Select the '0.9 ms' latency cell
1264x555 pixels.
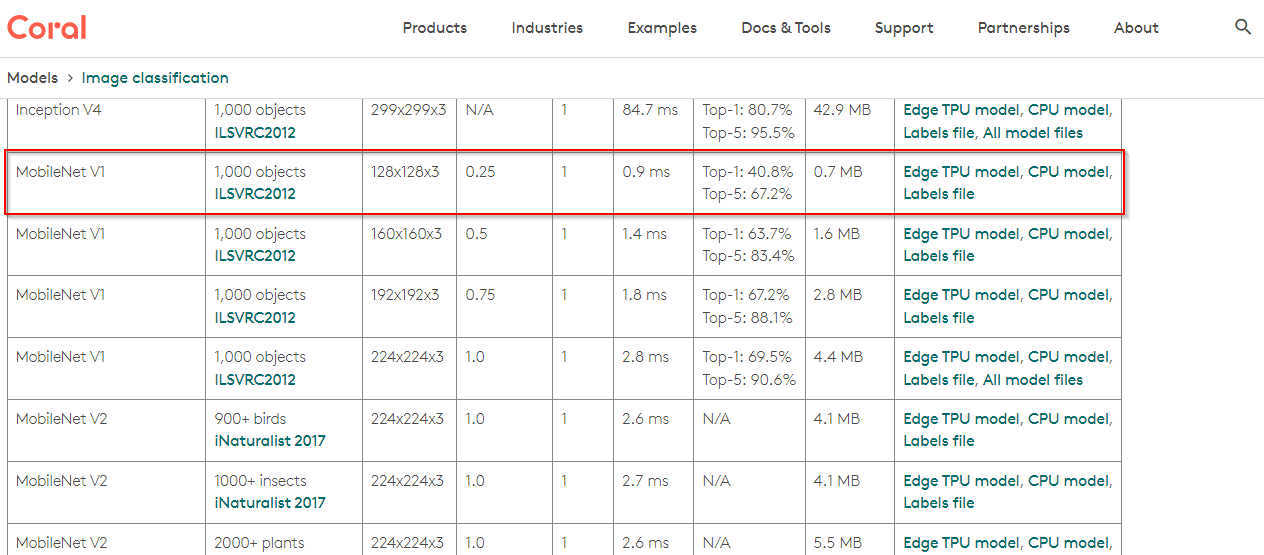(646, 172)
